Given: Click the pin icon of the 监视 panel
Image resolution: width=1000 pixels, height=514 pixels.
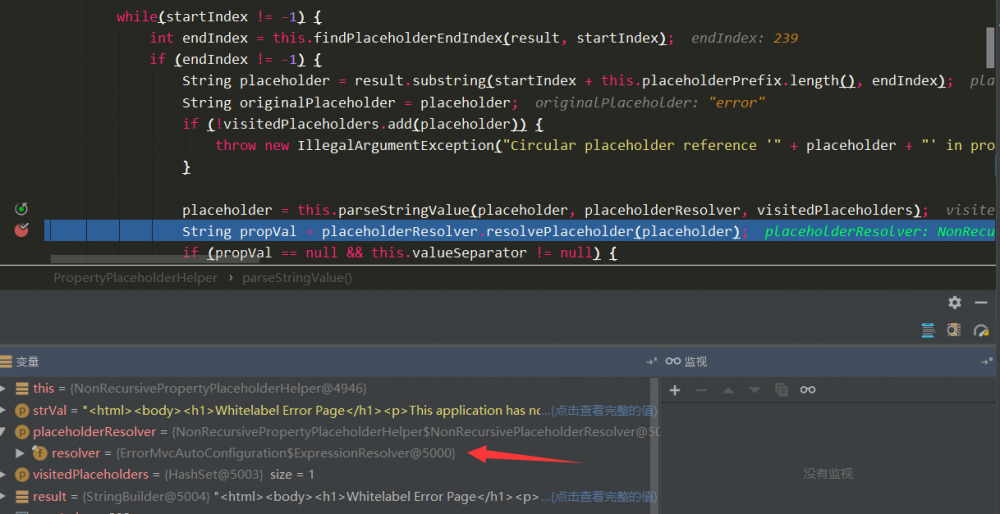Looking at the screenshot, I should pyautogui.click(x=987, y=362).
